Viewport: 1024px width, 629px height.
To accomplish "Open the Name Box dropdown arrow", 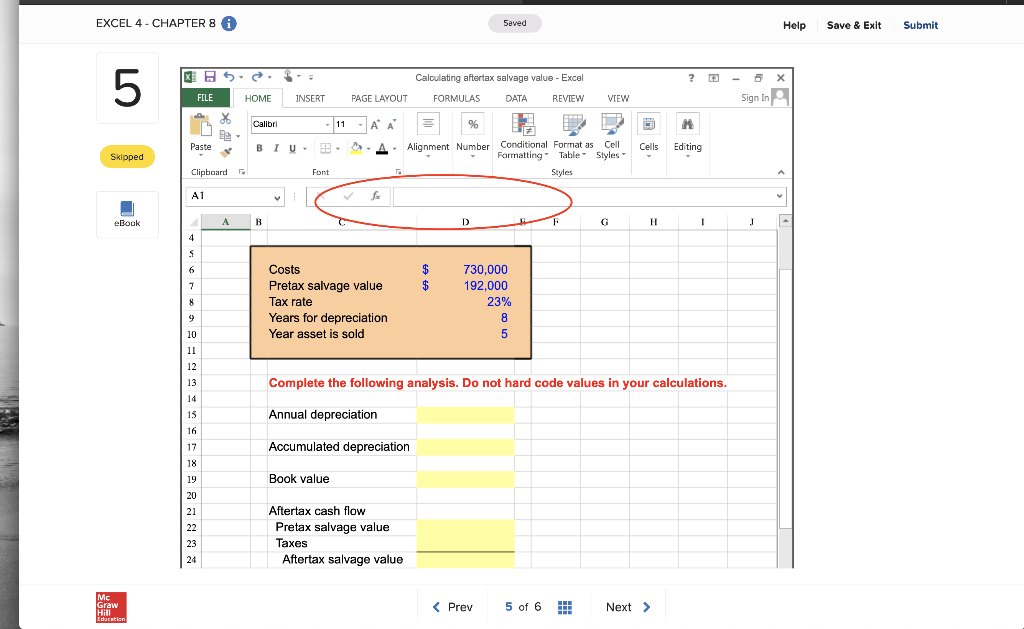I will (278, 197).
